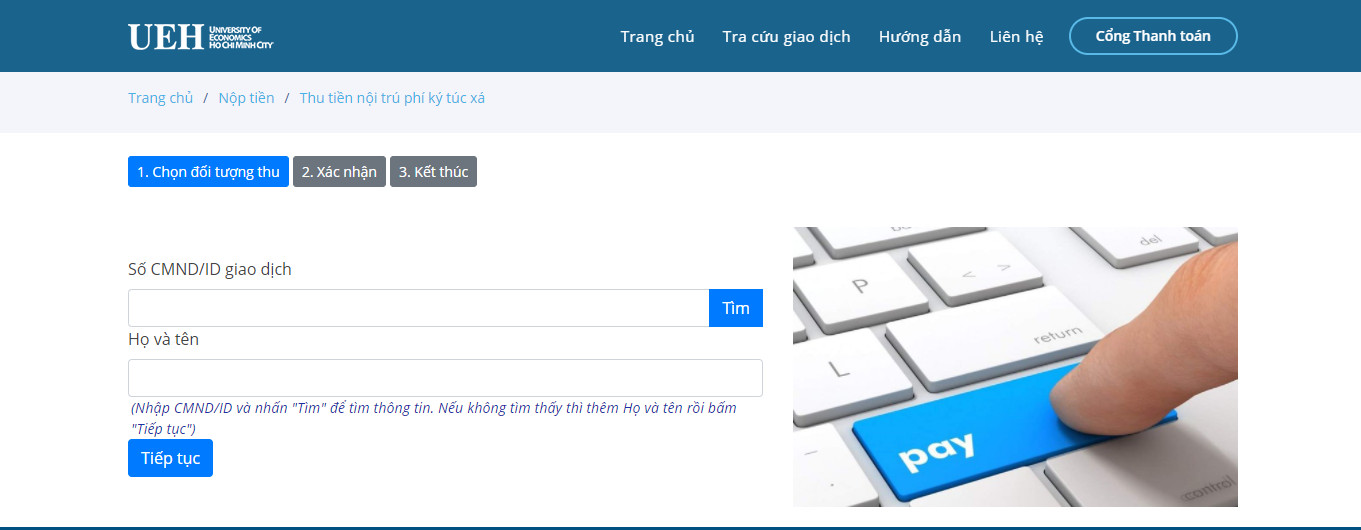The width and height of the screenshot is (1361, 530).
Task: Follow the Nộp tiền breadcrumb link
Action: [x=246, y=98]
